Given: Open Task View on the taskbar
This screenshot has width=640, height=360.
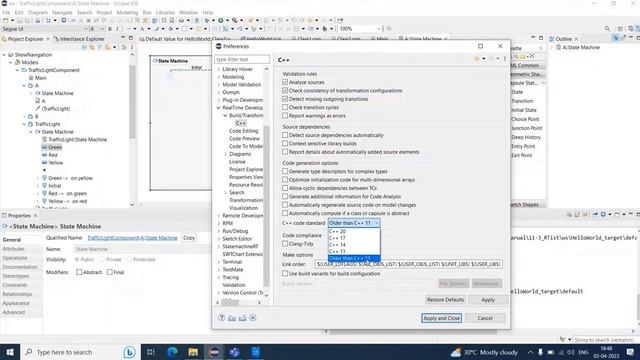Looking at the screenshot, I should pyautogui.click(x=150, y=352).
